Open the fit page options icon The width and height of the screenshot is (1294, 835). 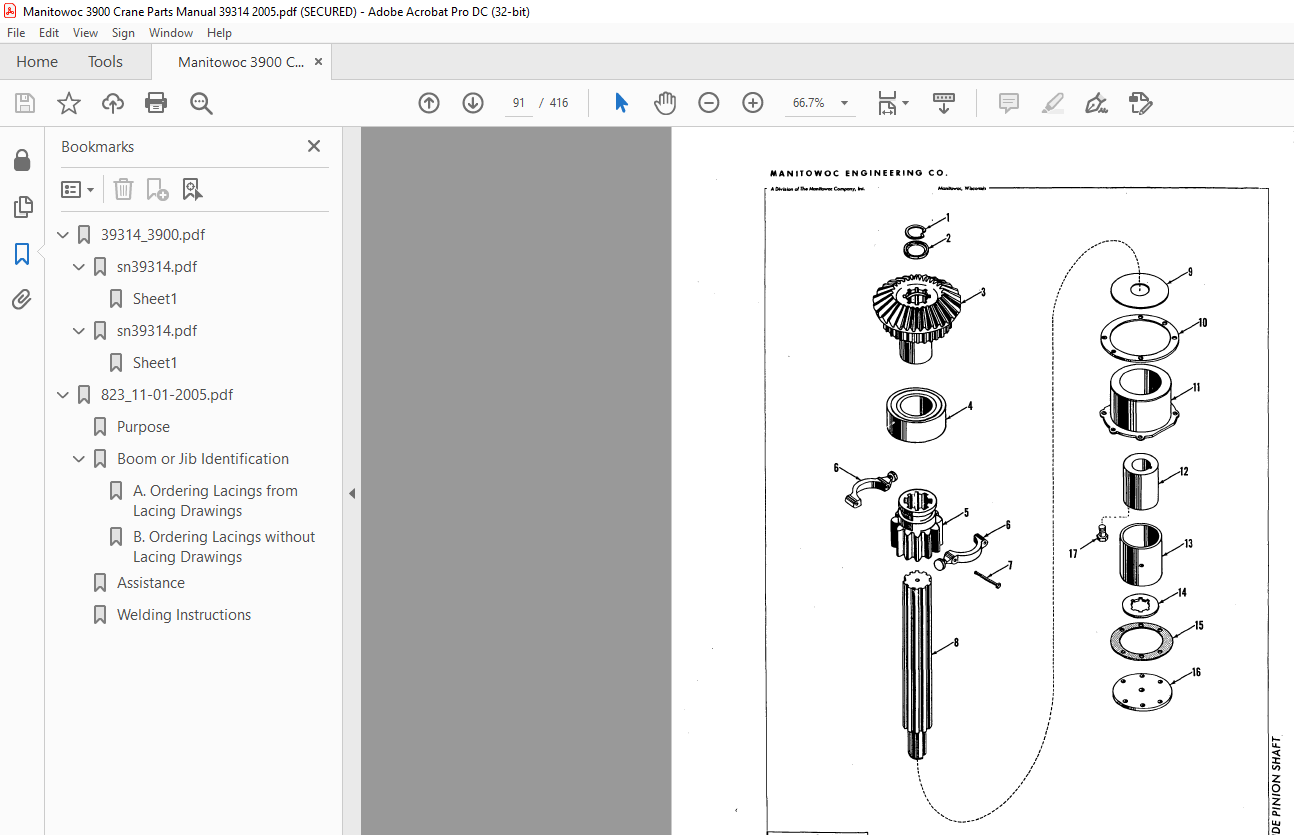tap(892, 103)
